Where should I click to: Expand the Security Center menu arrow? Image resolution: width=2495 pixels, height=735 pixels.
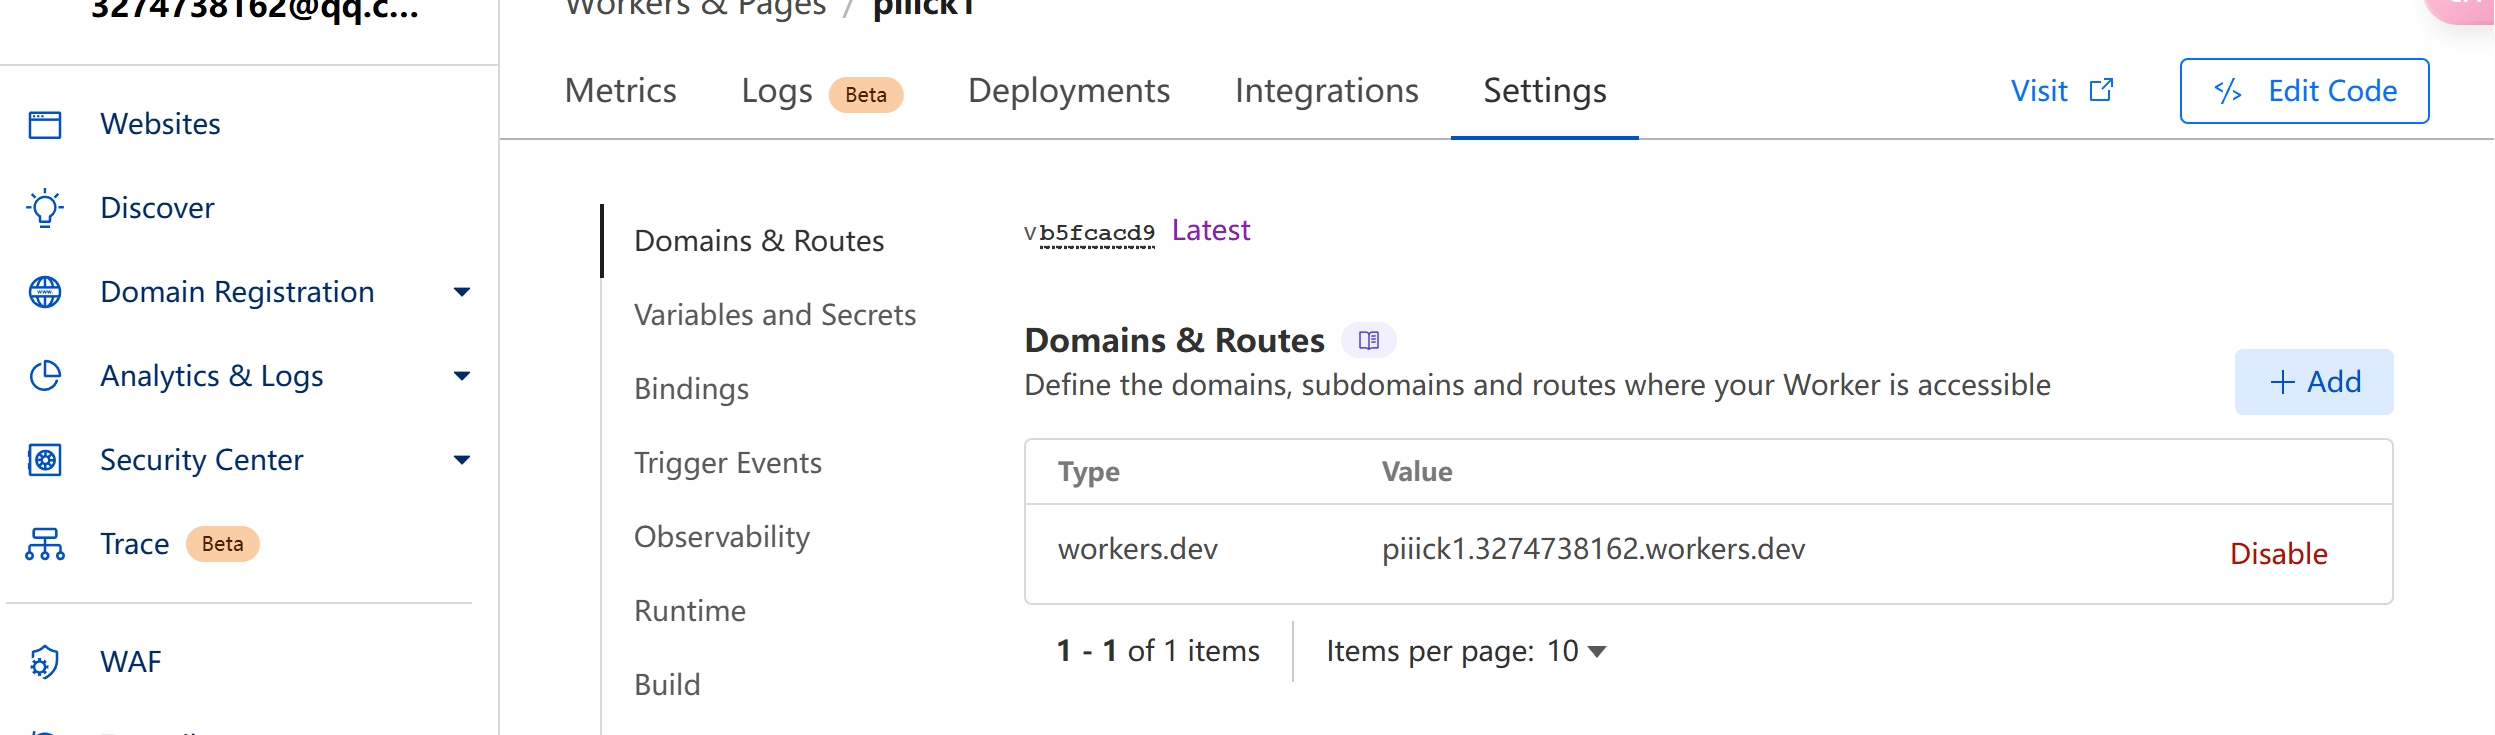pos(461,460)
